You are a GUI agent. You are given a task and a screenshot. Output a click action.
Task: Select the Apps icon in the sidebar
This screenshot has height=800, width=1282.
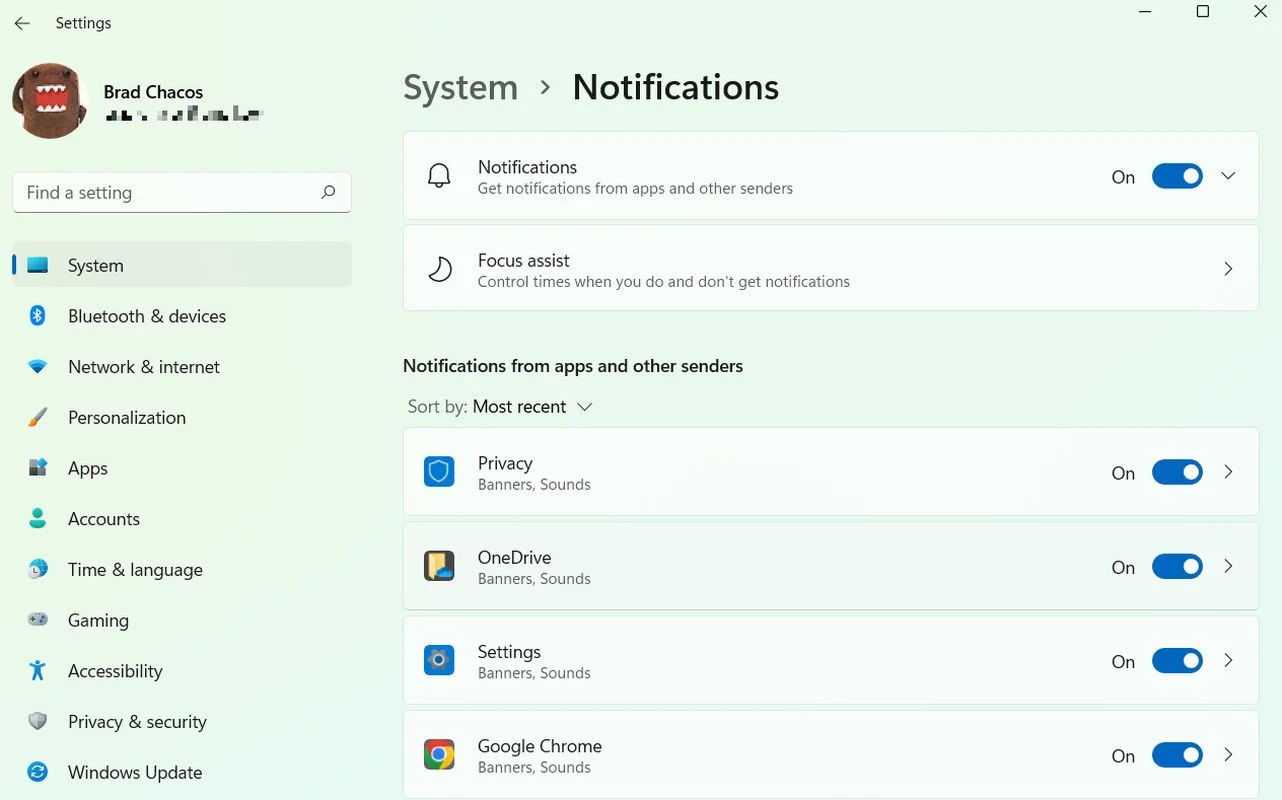coord(37,467)
